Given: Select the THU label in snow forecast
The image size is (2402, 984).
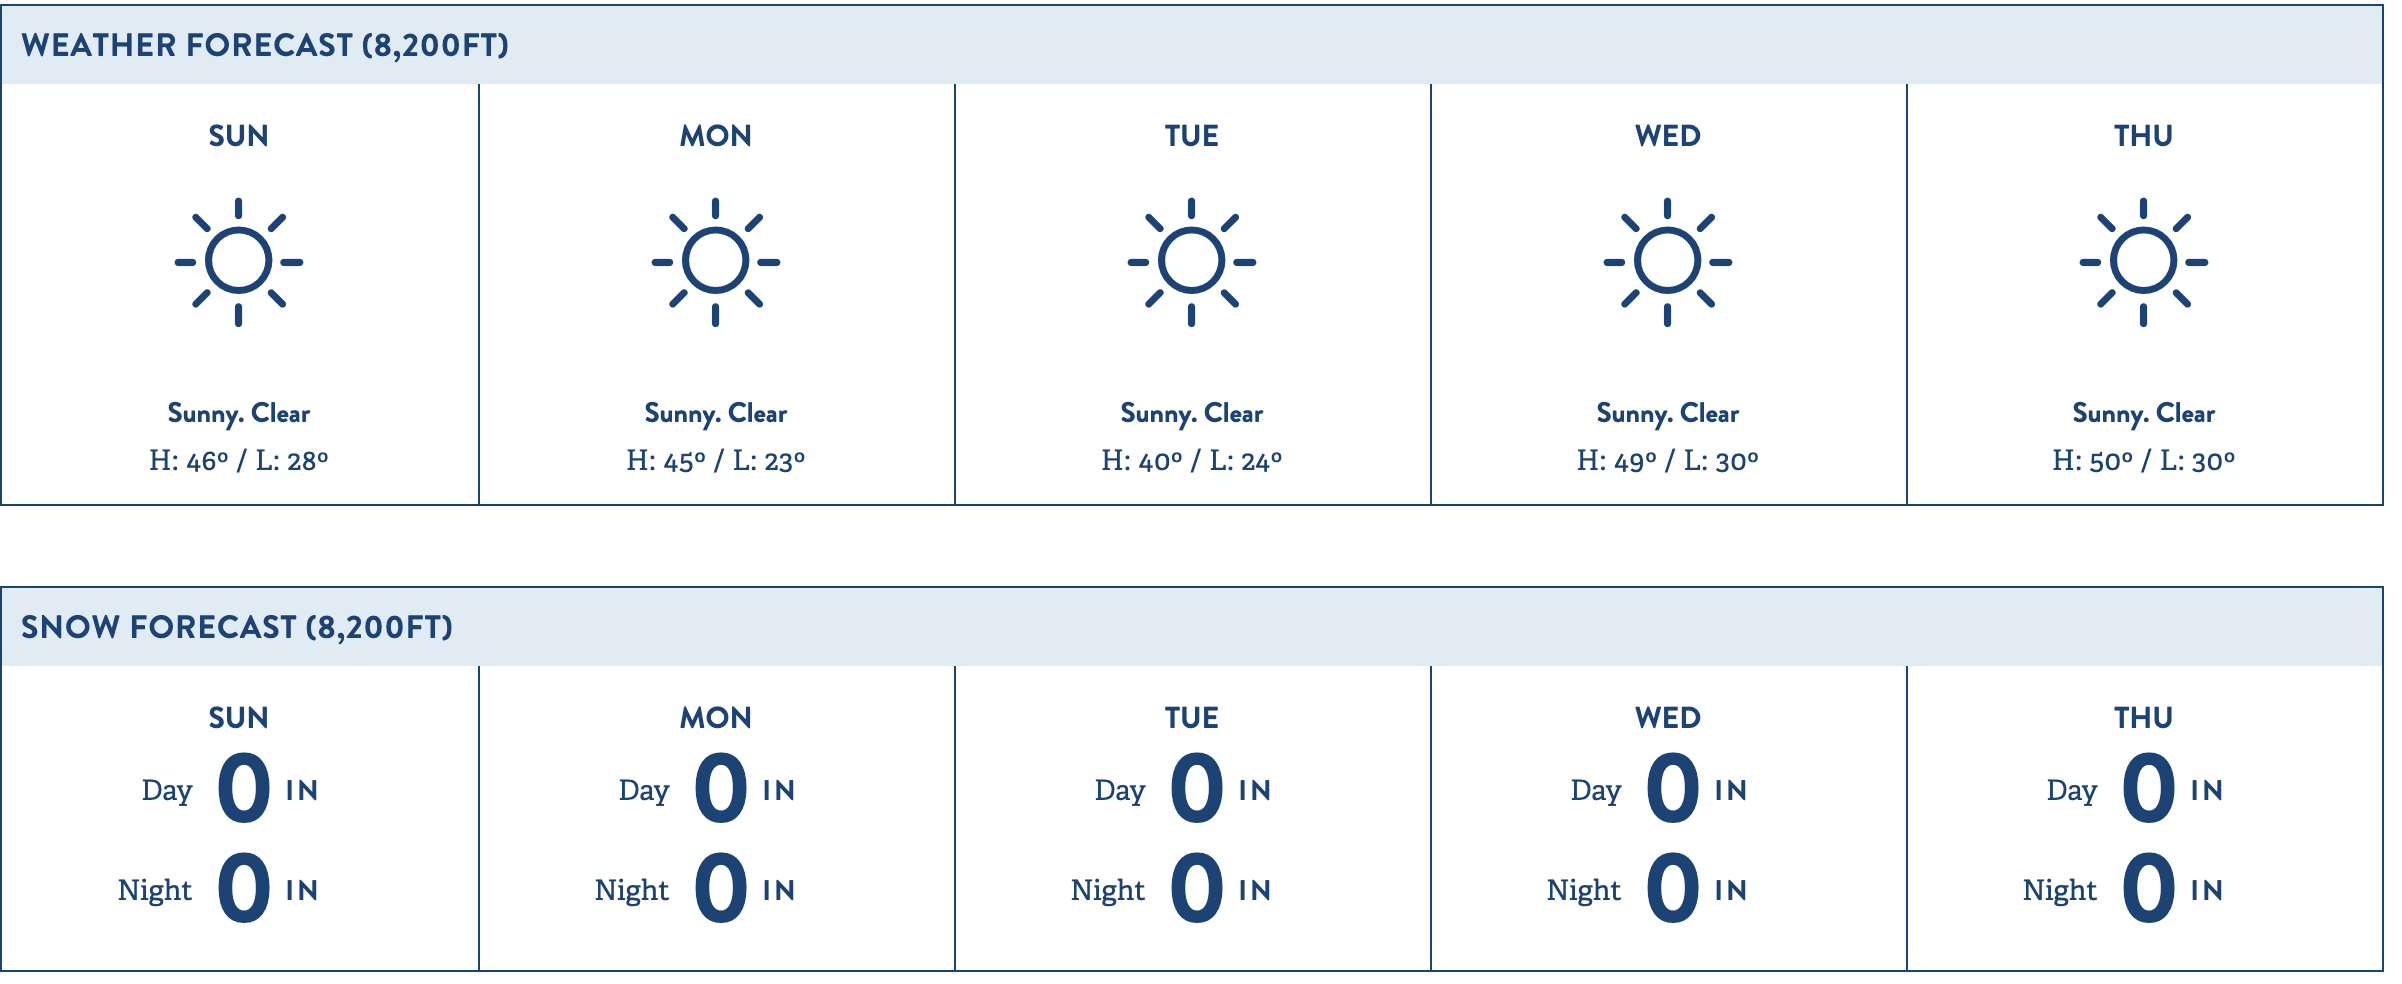Looking at the screenshot, I should click(2144, 718).
